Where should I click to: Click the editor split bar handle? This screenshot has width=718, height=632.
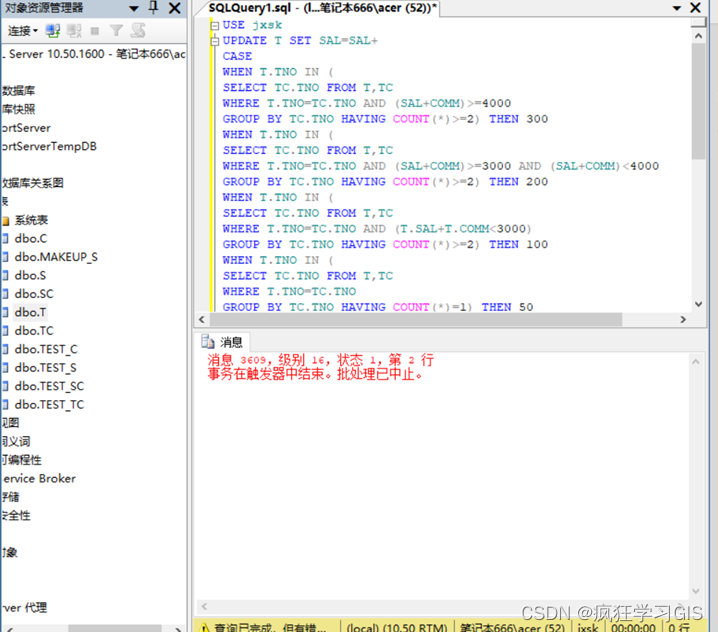tap(698, 22)
